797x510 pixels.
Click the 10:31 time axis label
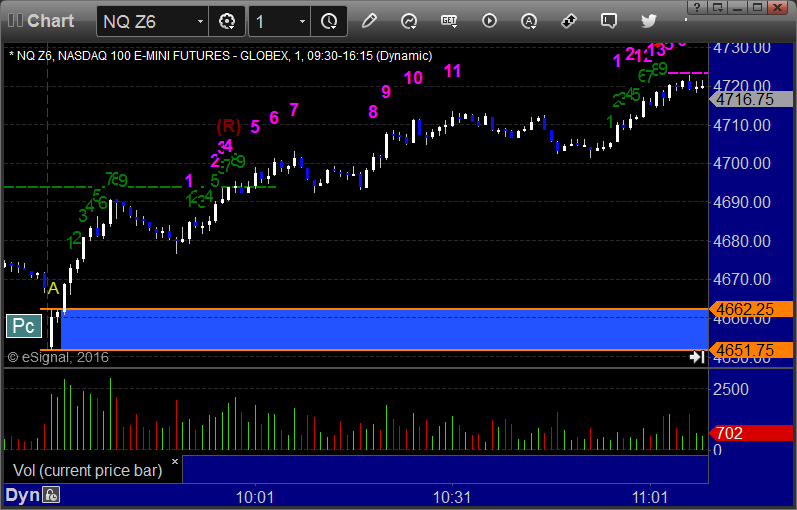tap(452, 497)
